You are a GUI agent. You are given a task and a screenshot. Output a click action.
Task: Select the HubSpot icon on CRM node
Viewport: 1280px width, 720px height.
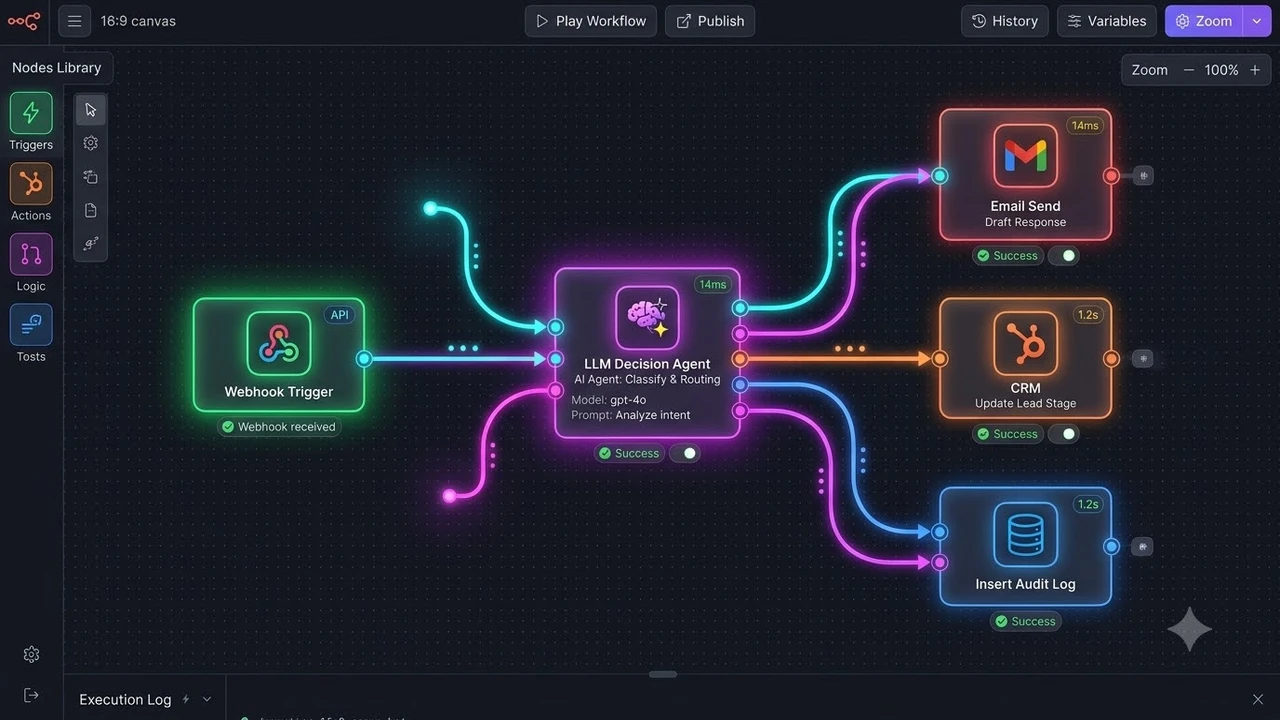tap(1025, 343)
